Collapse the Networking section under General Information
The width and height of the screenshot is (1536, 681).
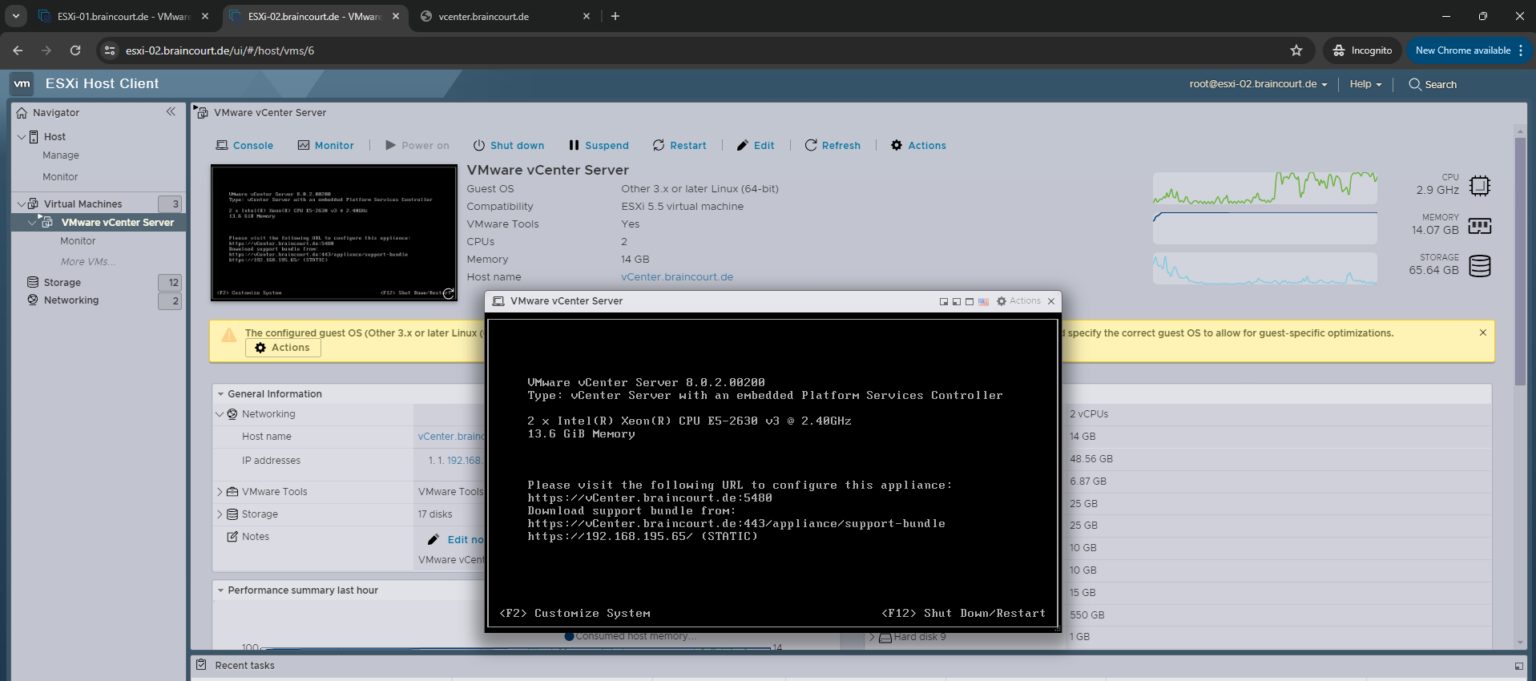[218, 413]
